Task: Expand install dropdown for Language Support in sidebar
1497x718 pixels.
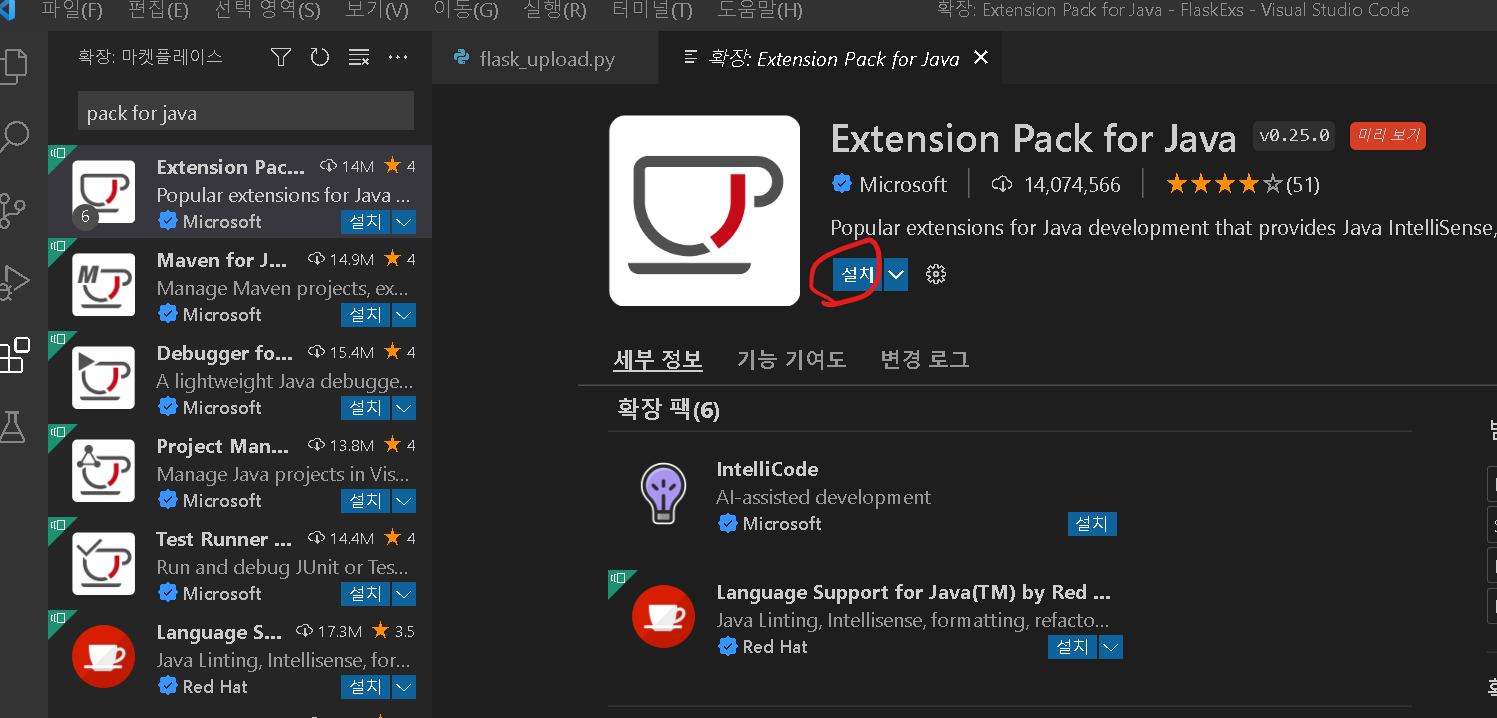Action: [x=404, y=687]
